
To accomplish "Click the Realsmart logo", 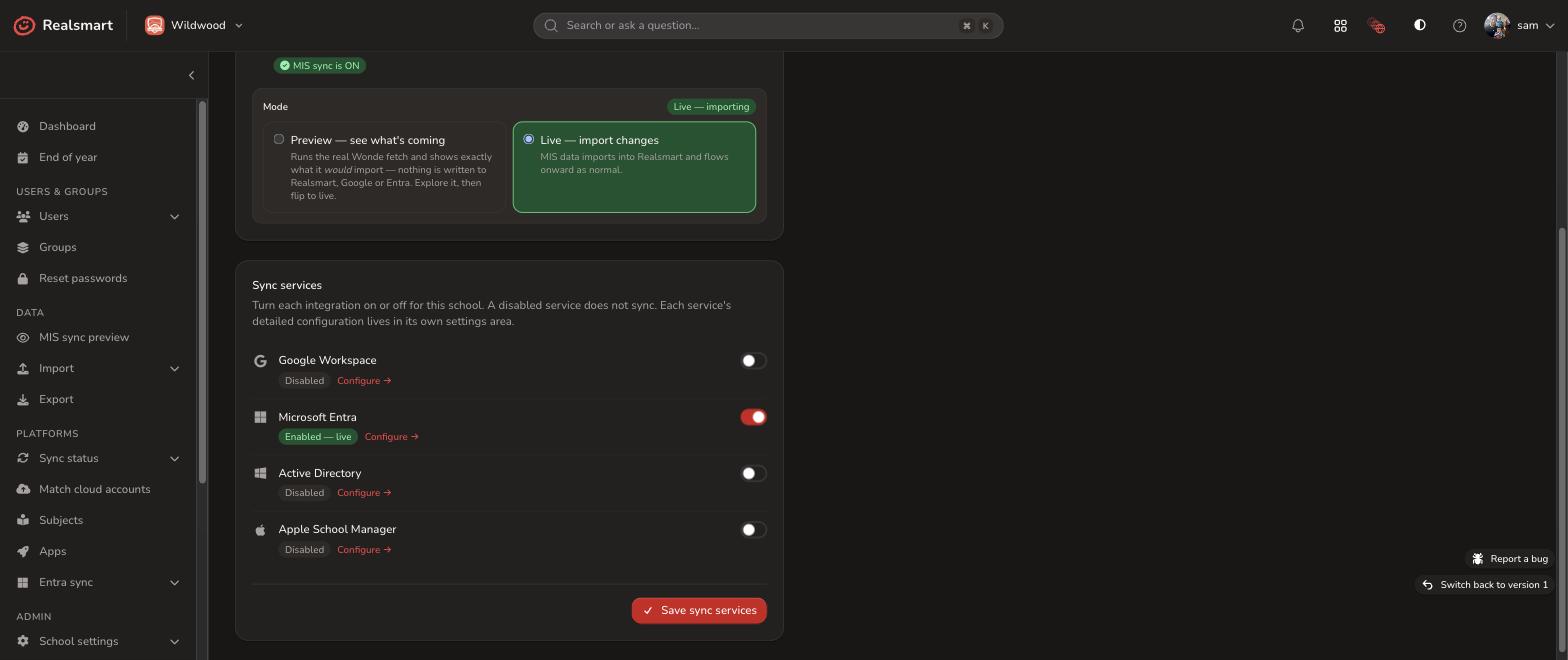I will click(x=63, y=25).
